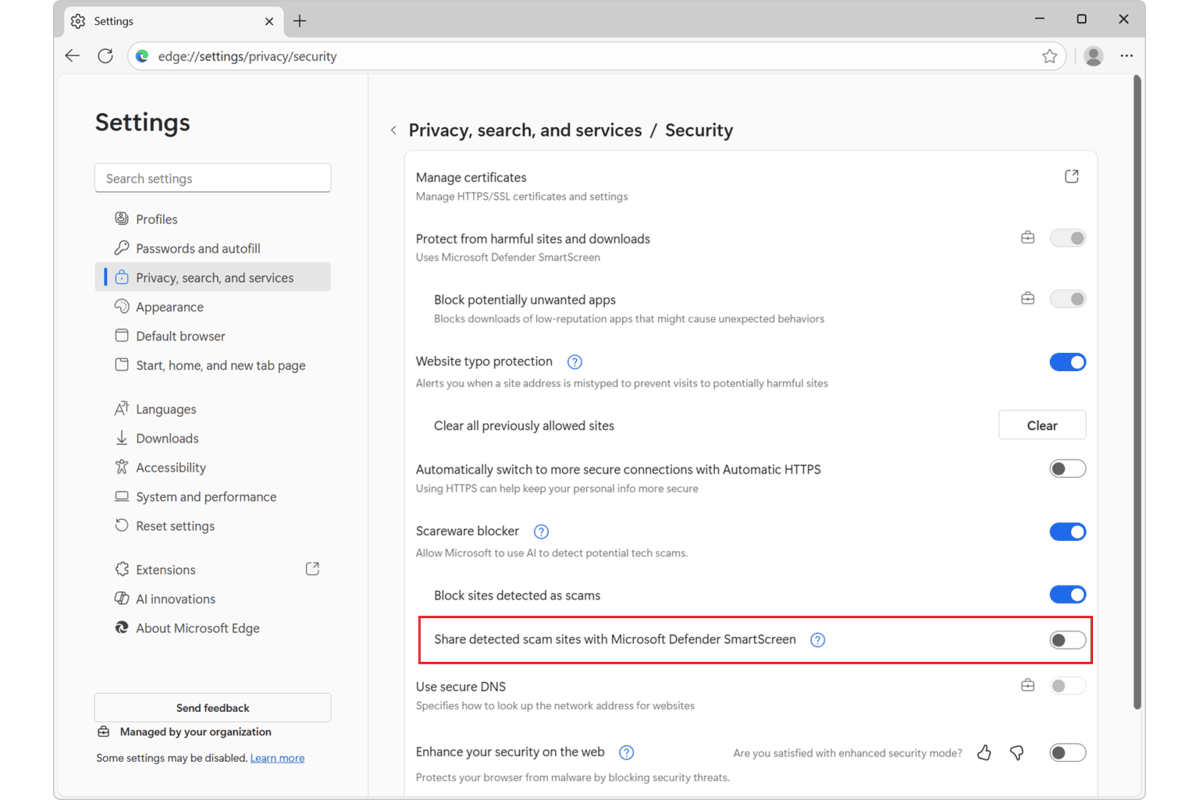Click the favorite star icon in address bar
Image resolution: width=1200 pixels, height=800 pixels.
pyautogui.click(x=1049, y=57)
